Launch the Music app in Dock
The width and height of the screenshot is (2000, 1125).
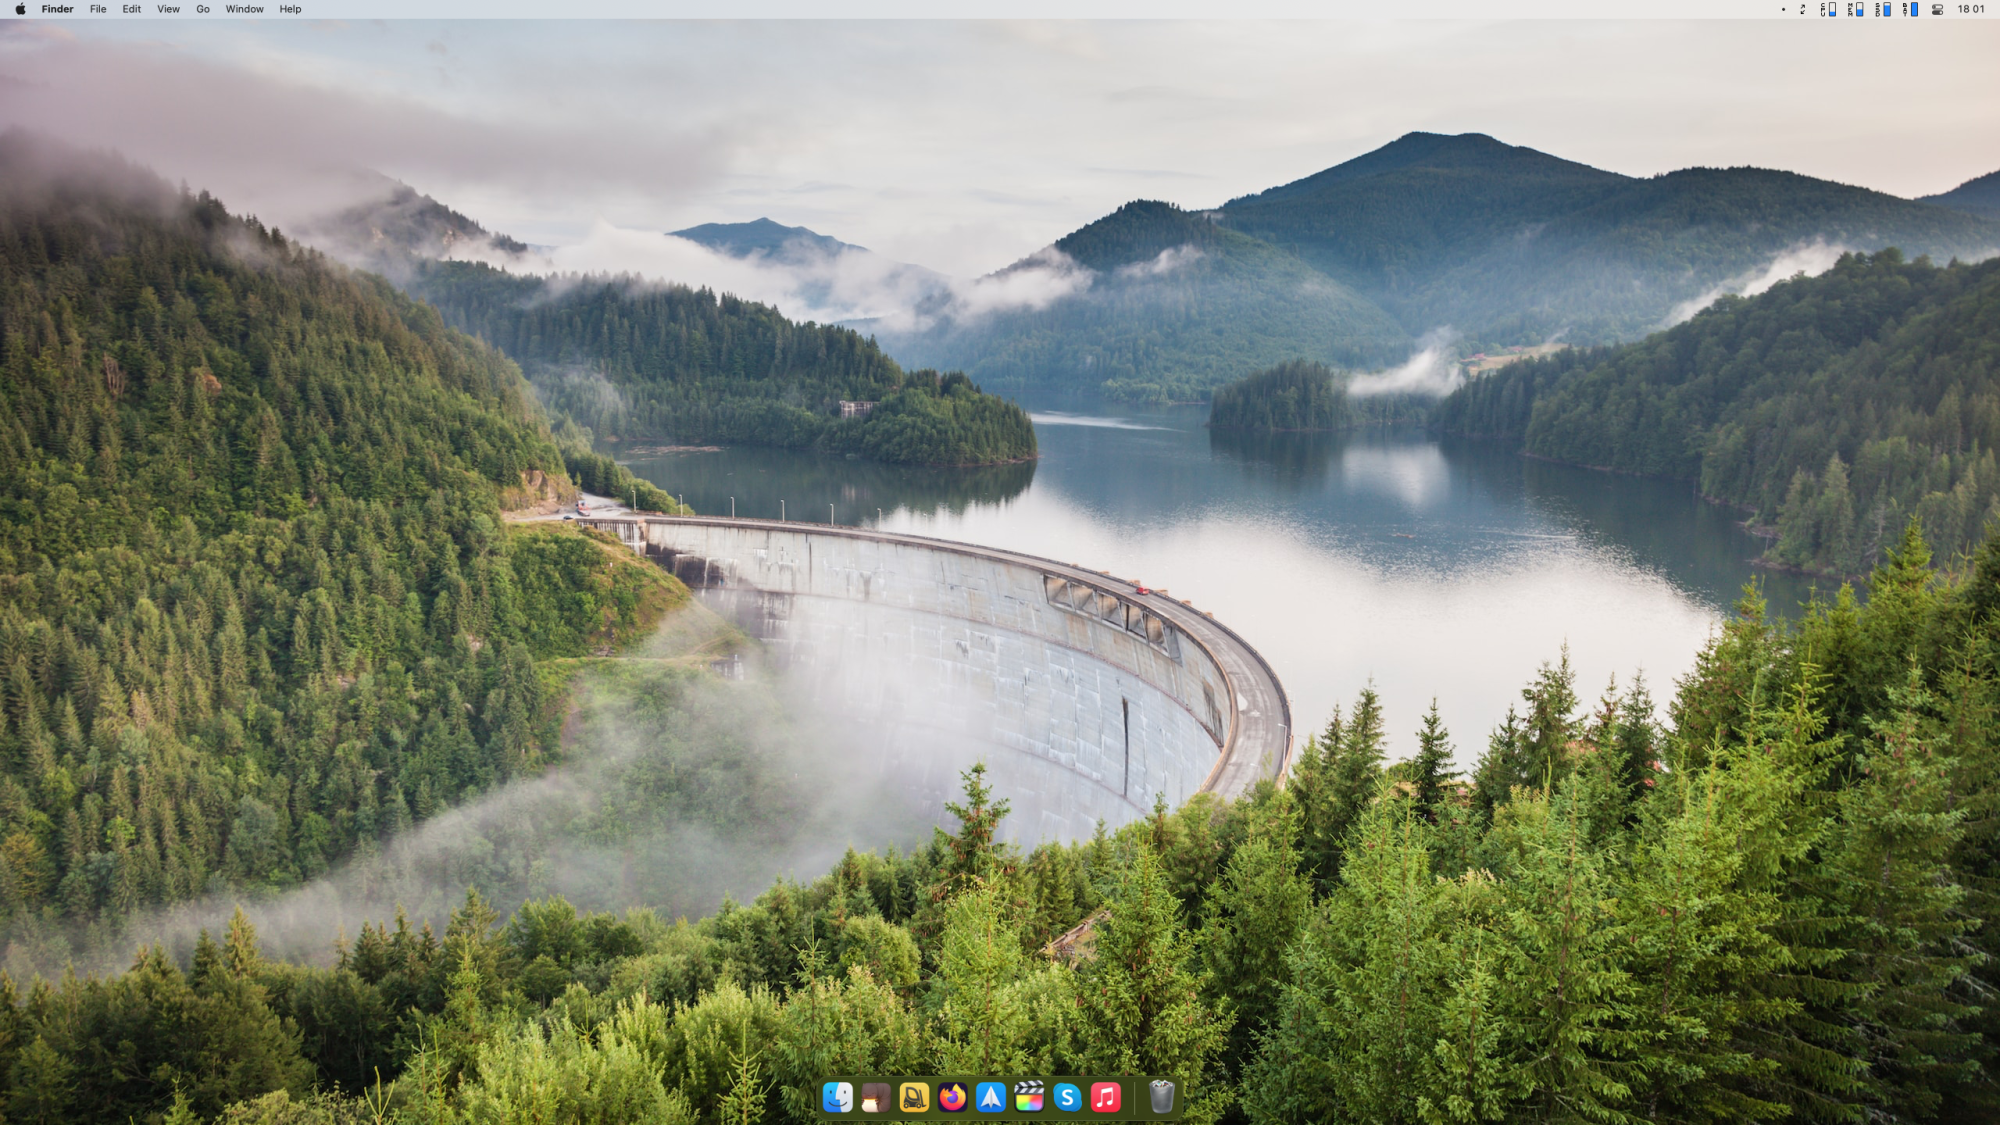coord(1105,1097)
